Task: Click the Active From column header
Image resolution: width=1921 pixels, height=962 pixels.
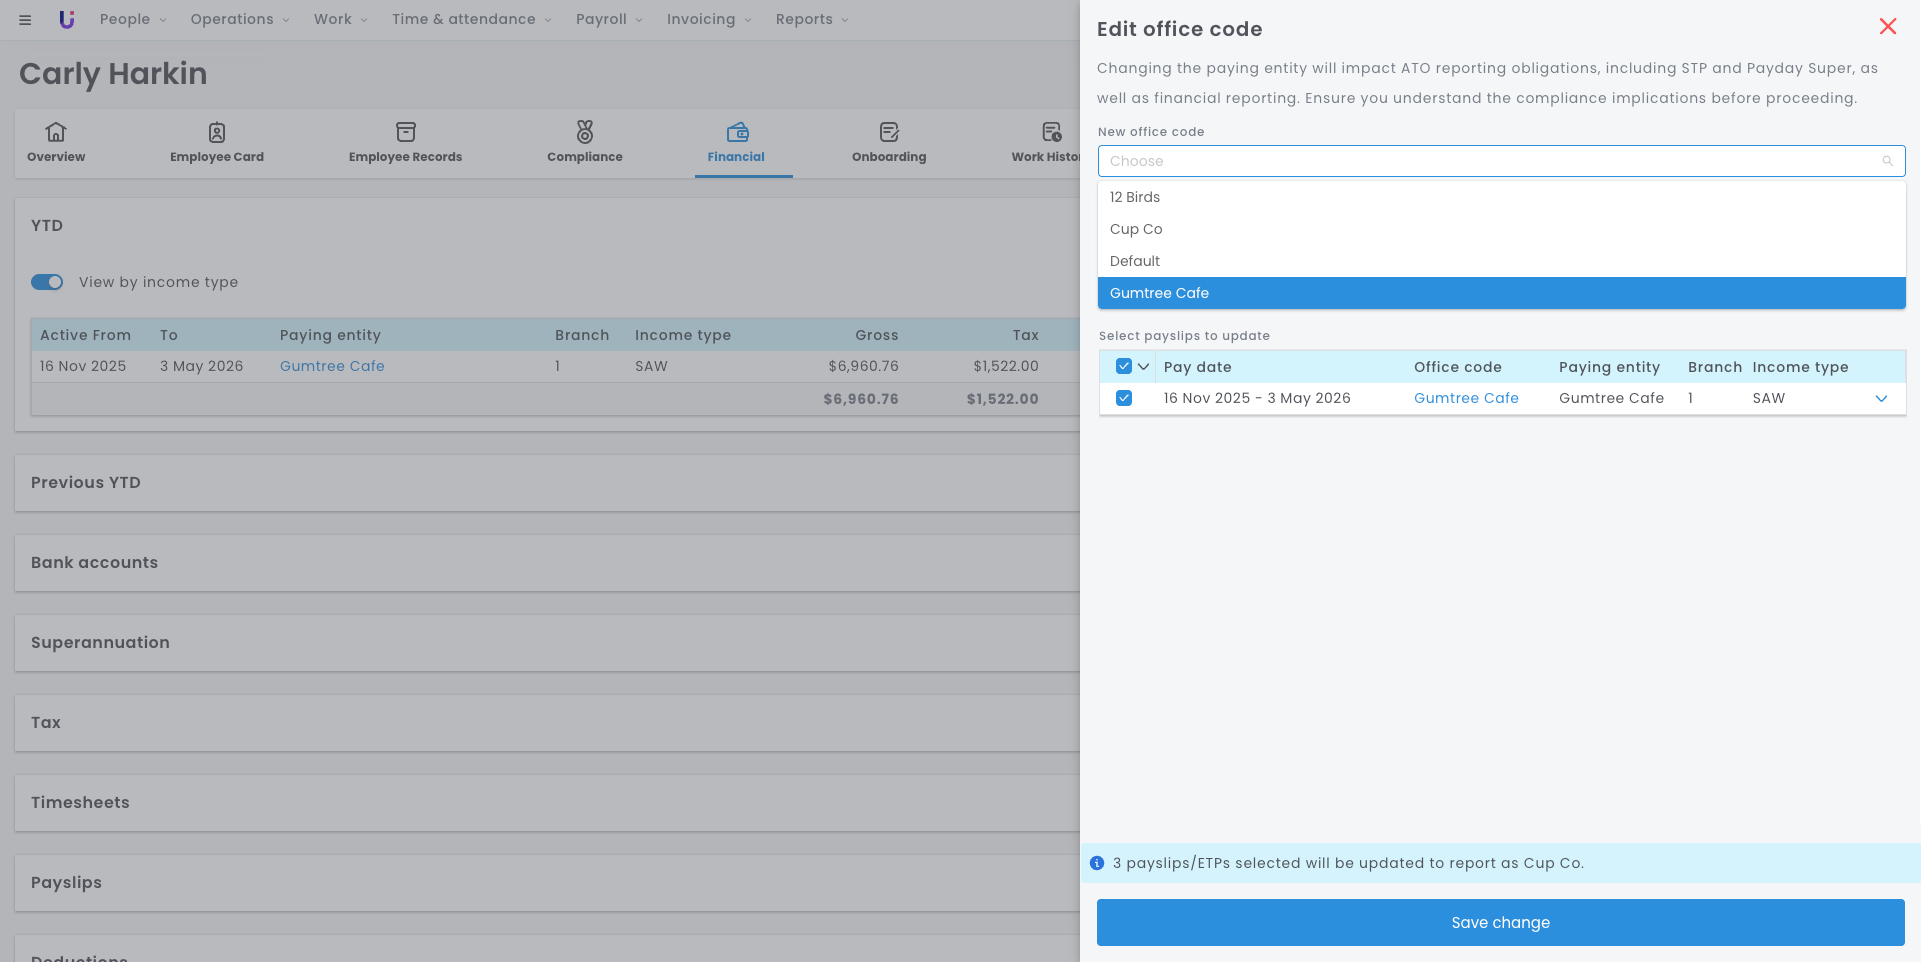Action: click(x=85, y=335)
